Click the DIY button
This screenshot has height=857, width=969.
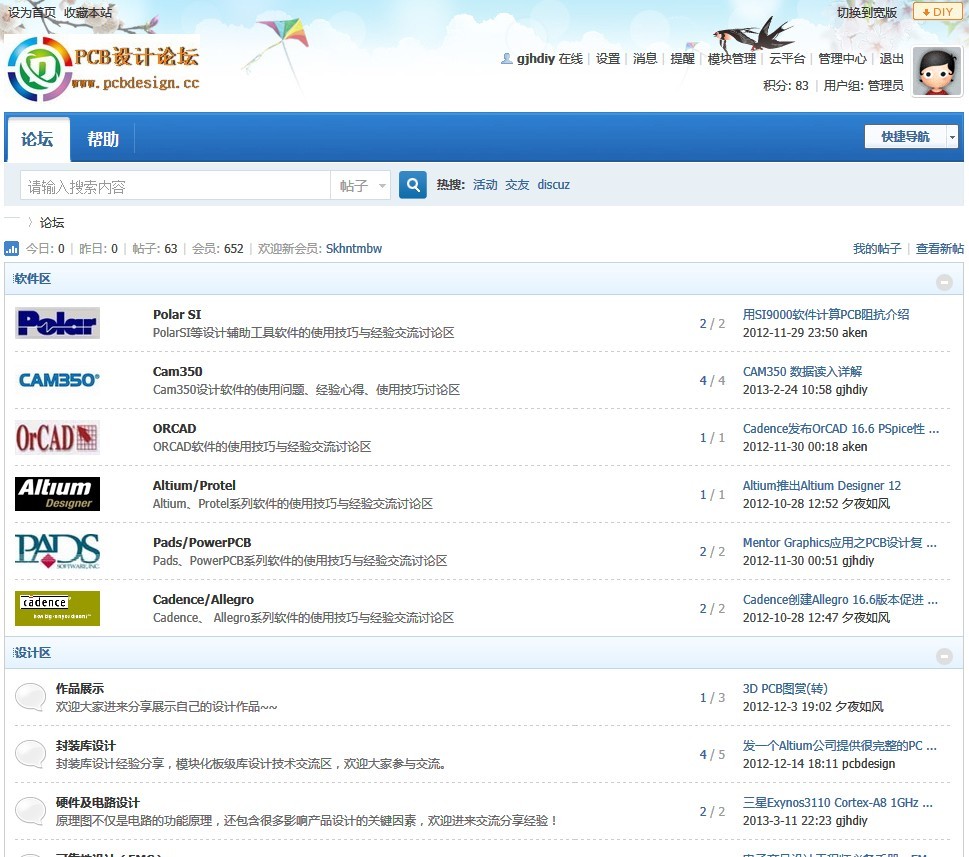tap(937, 12)
